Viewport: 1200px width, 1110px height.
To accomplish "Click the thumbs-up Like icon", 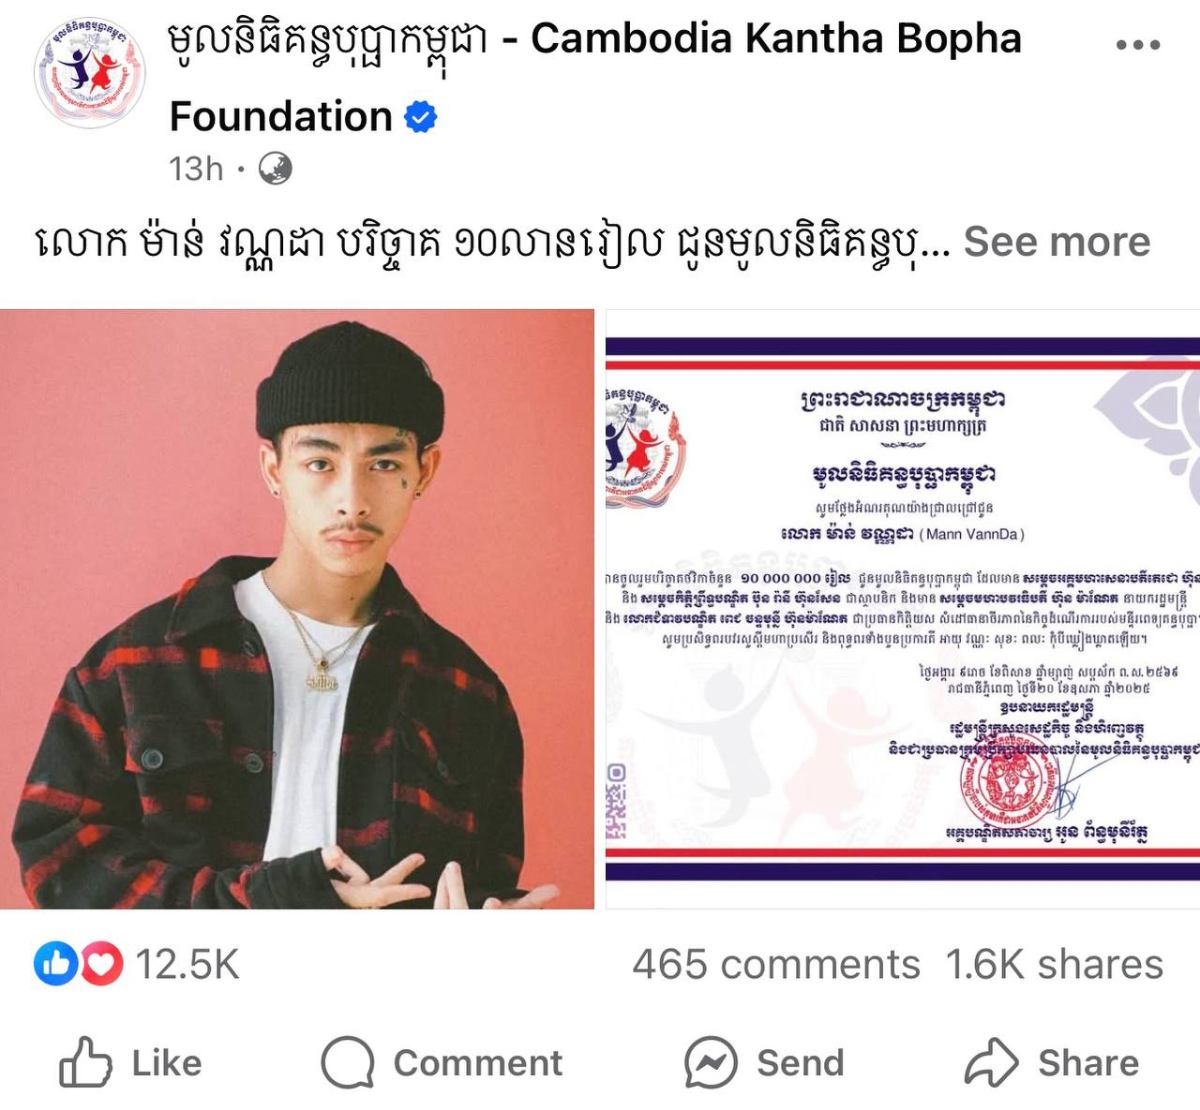I will [x=85, y=1062].
